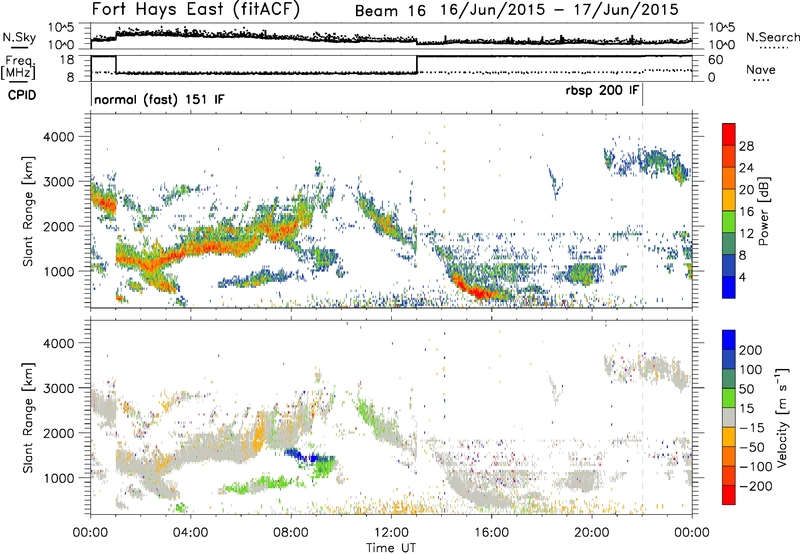Click the 24 tick label on Power colorbar
This screenshot has height=554, width=800.
pos(747,168)
